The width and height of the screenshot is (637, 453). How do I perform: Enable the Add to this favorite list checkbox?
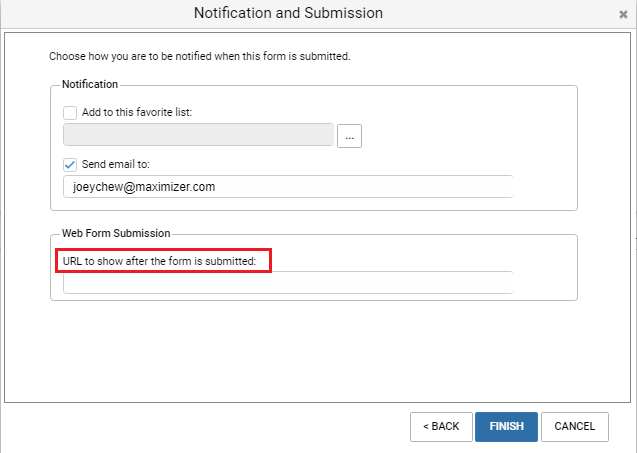[x=70, y=113]
